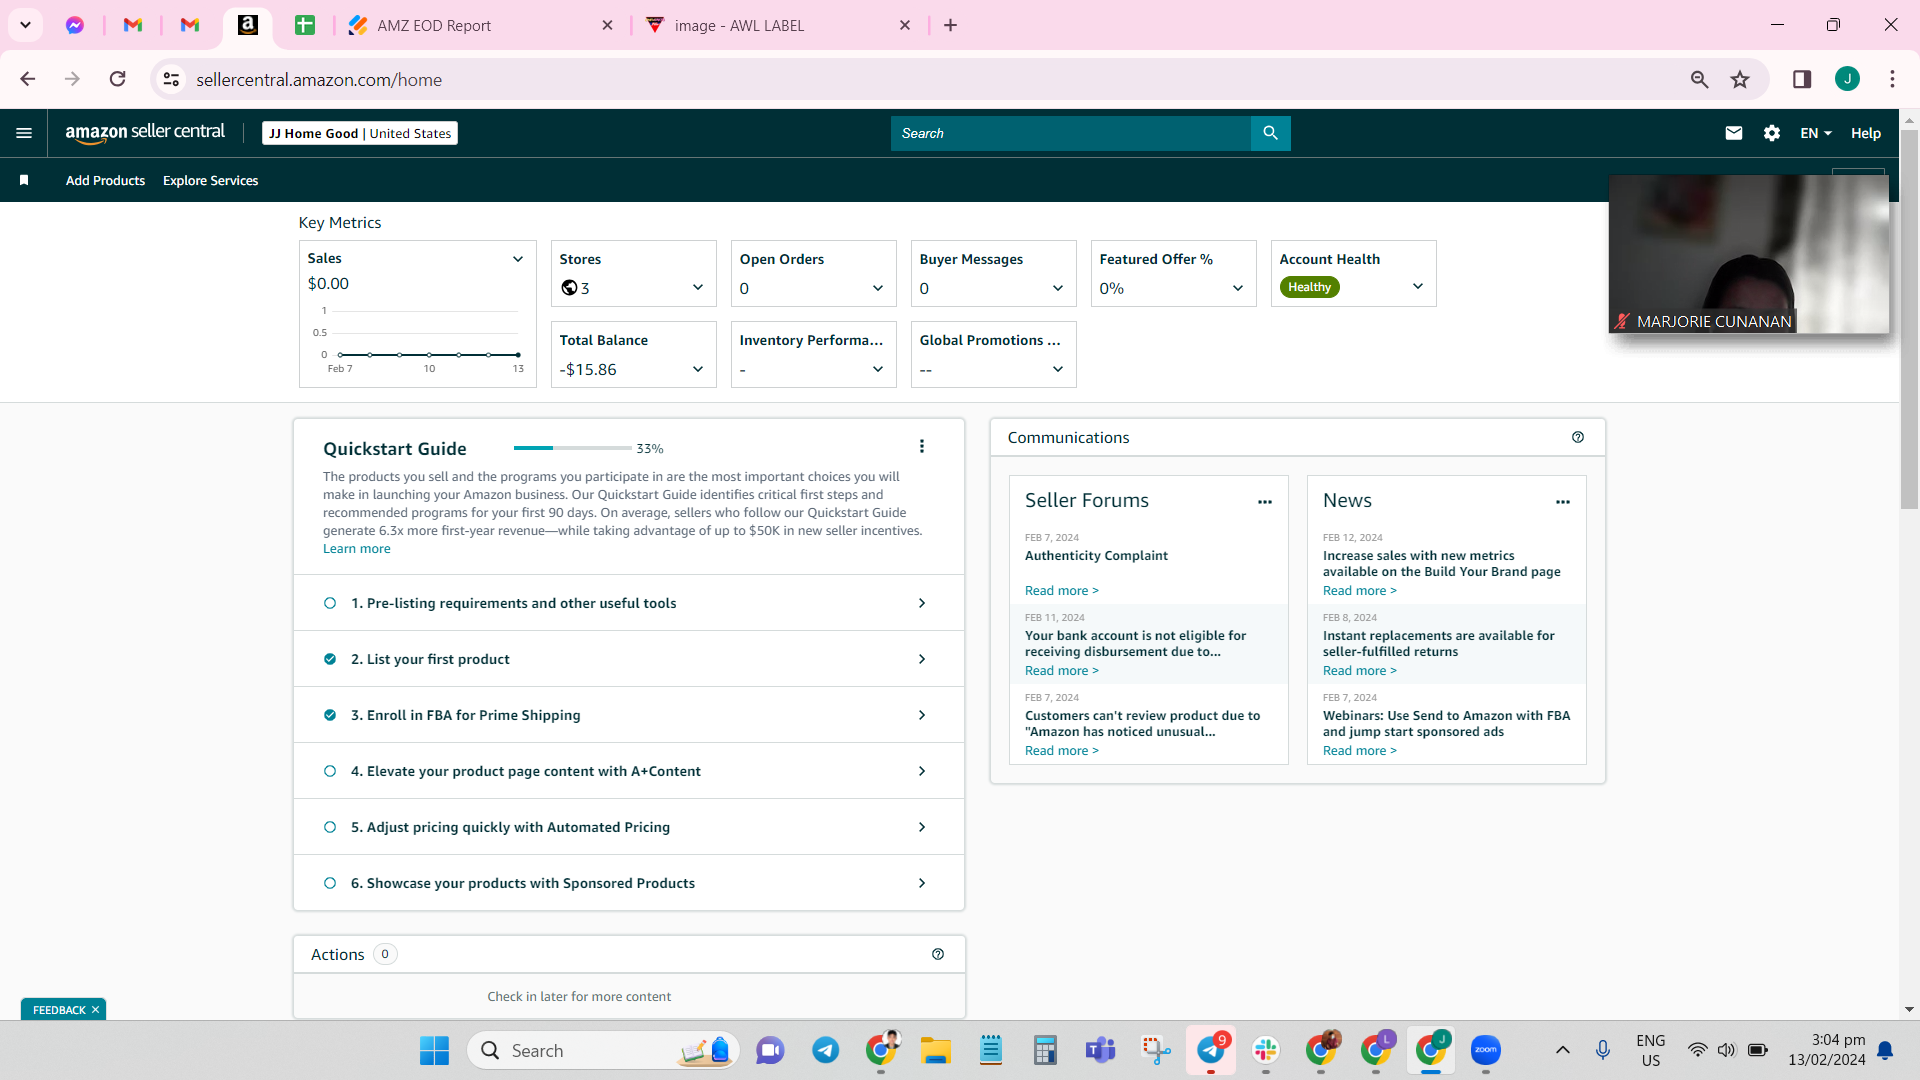Expand step 4 A+Content chevron
This screenshot has width=1920, height=1080.
[x=922, y=771]
